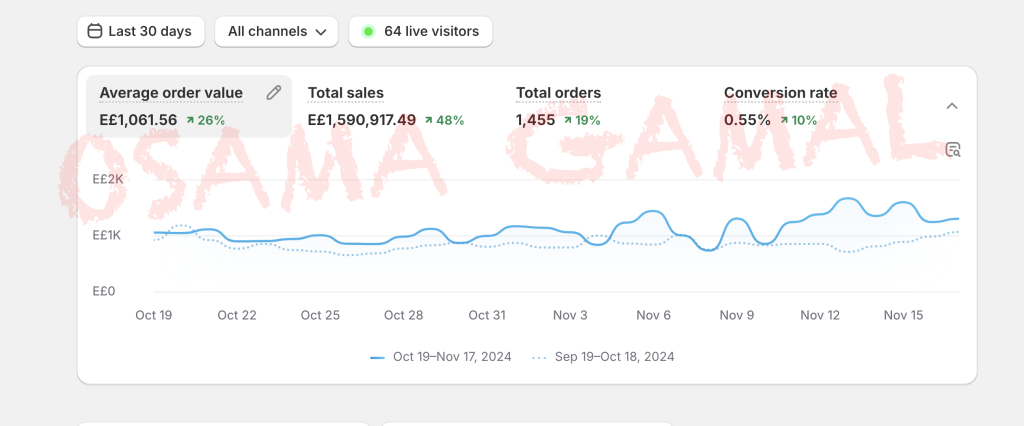Viewport: 1024px width, 426px height.
Task: View the 64 live visitors button
Action: click(420, 31)
